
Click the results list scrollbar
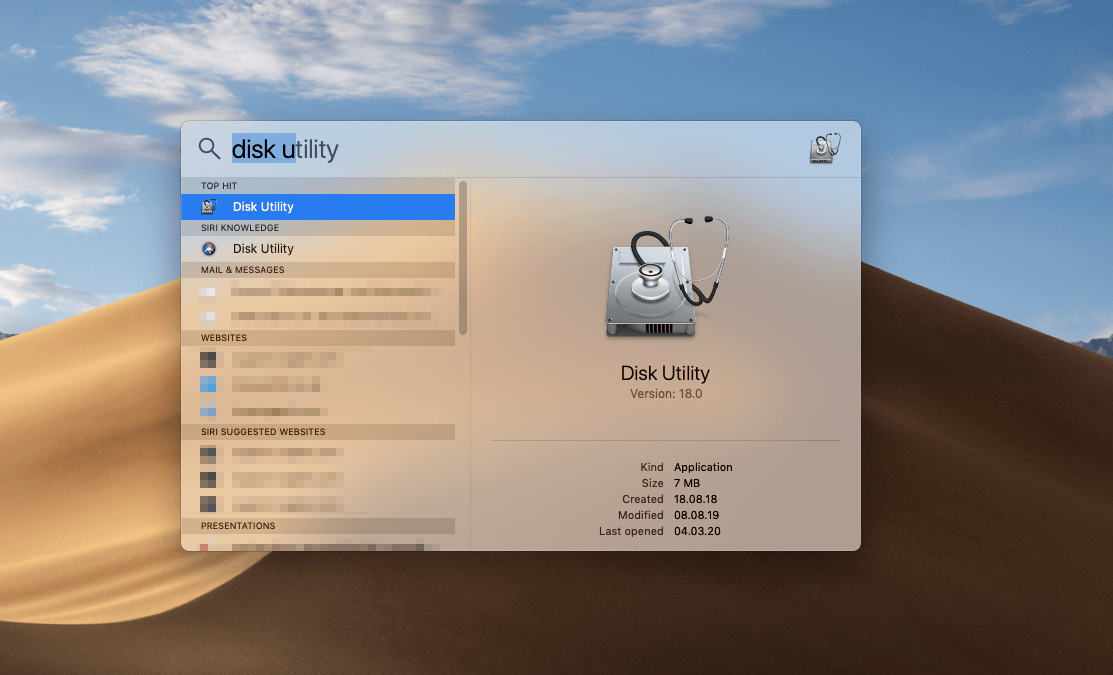[x=463, y=258]
